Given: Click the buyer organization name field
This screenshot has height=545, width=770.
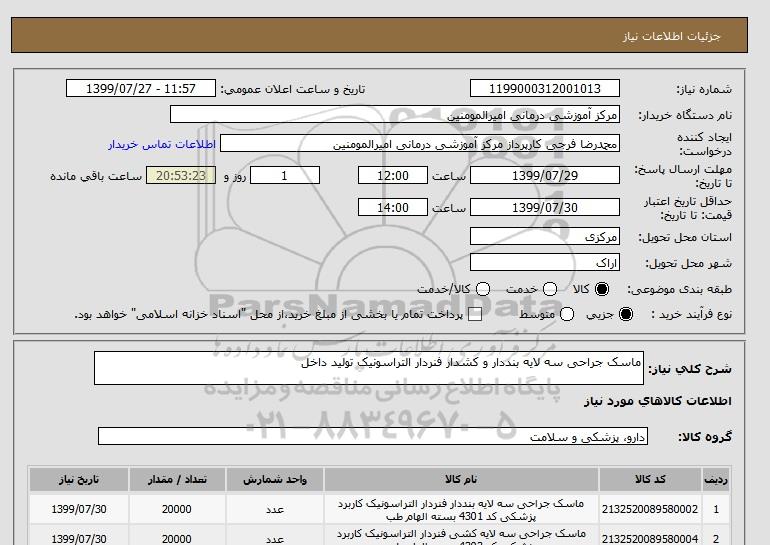Looking at the screenshot, I should pyautogui.click(x=395, y=114).
